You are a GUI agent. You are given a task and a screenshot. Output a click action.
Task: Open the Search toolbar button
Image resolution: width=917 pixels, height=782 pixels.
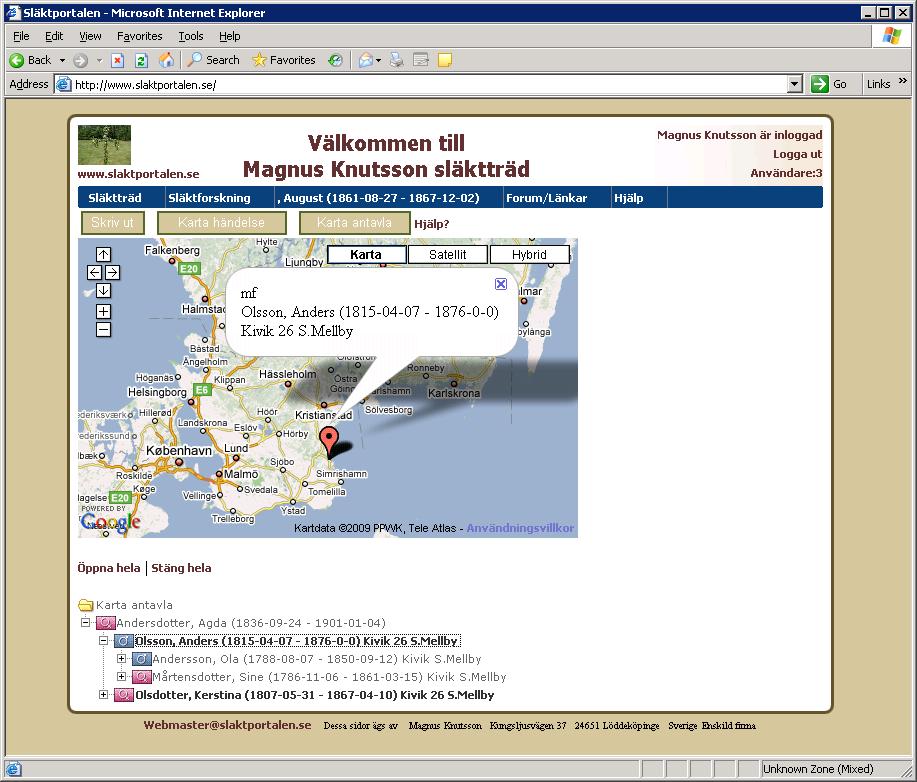215,60
